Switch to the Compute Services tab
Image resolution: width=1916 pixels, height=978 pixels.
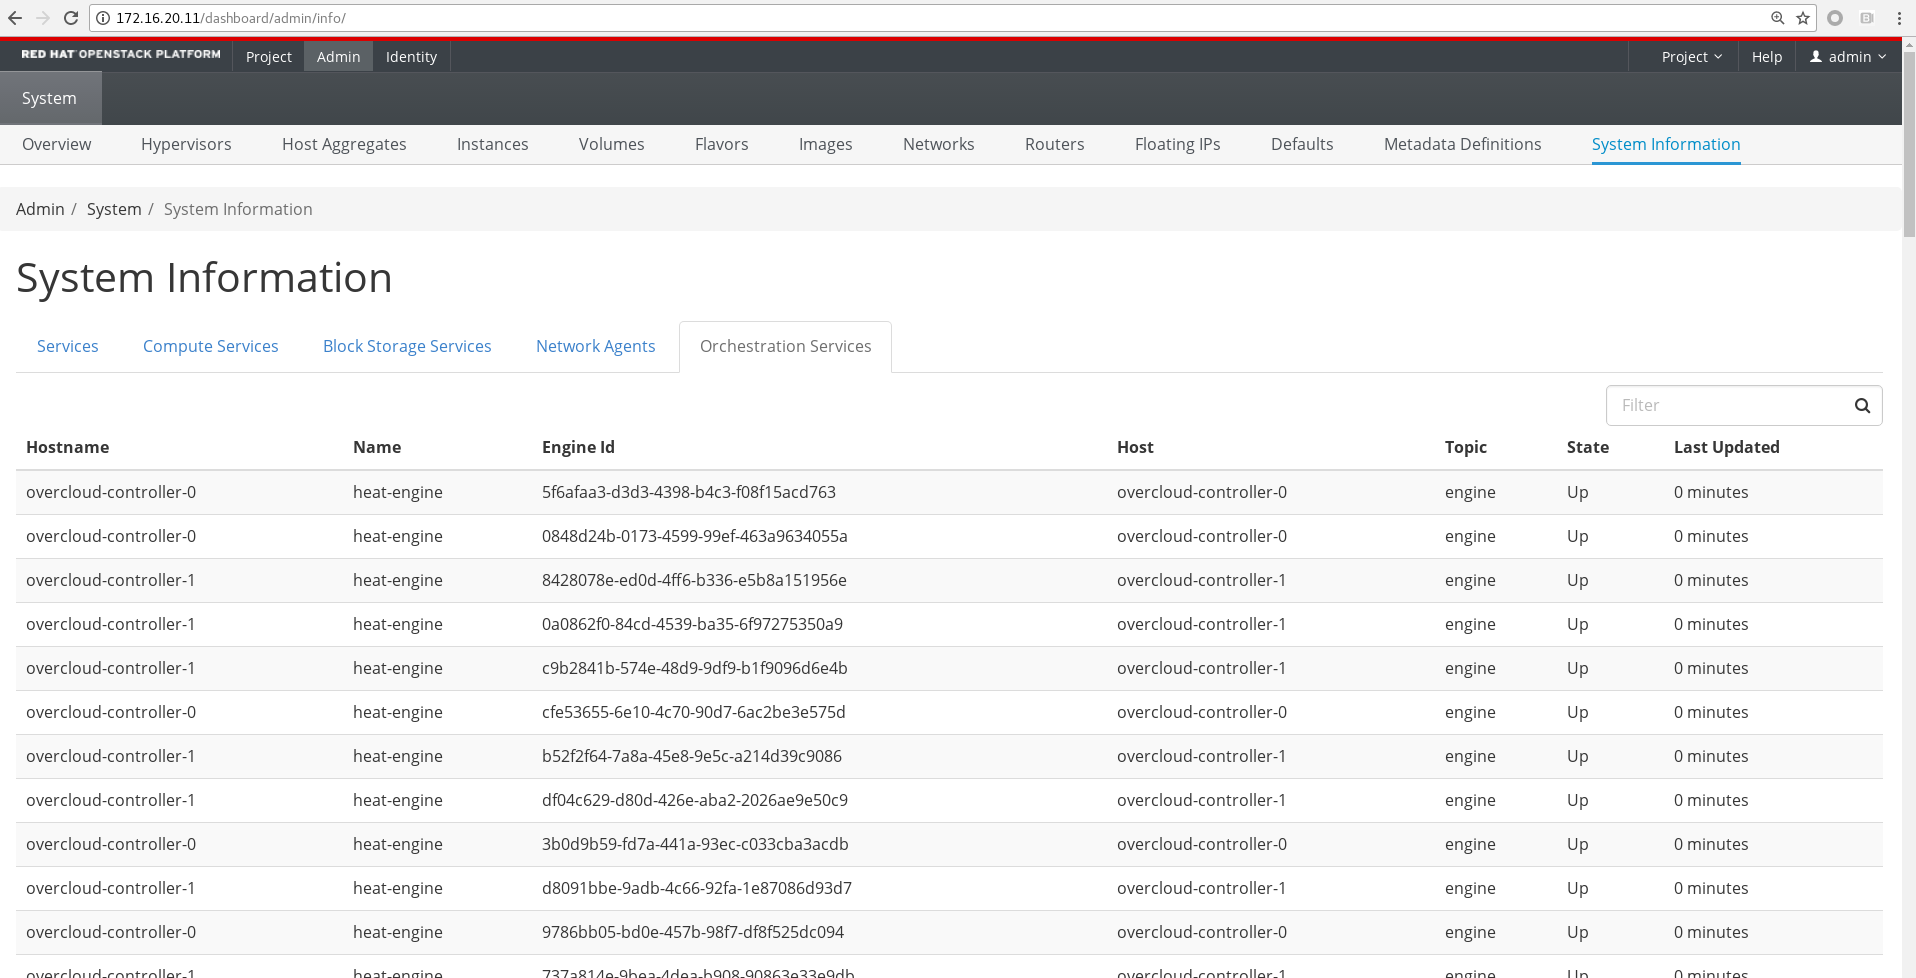211,346
